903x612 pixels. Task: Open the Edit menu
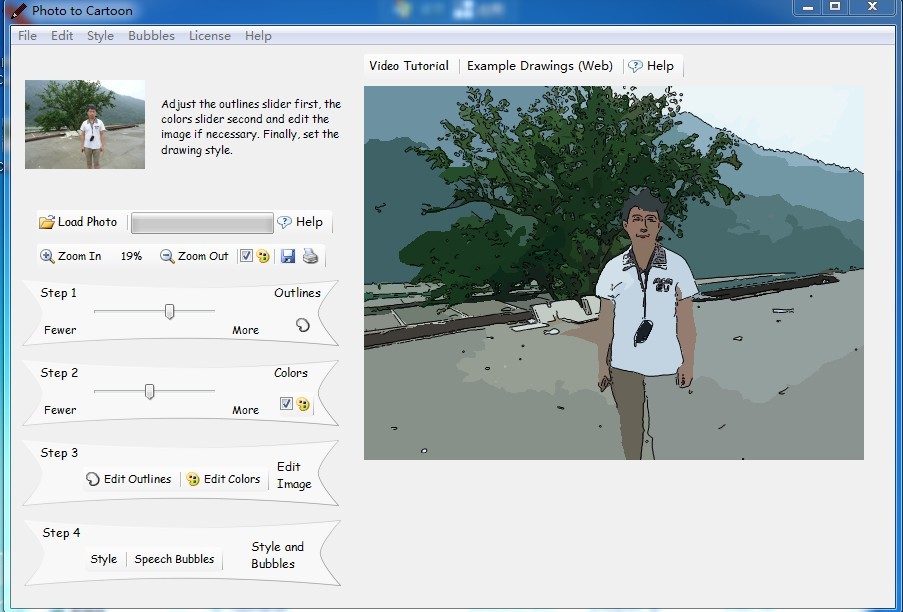click(x=62, y=36)
